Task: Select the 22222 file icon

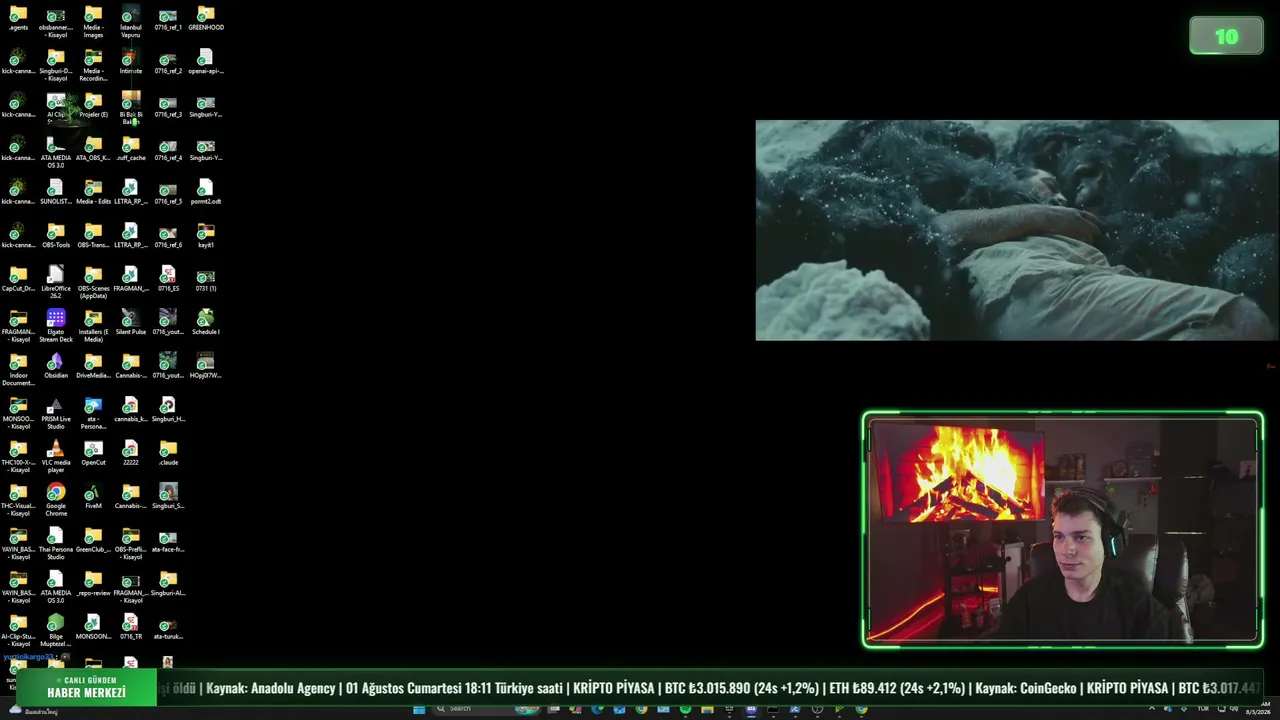Action: pos(131,454)
